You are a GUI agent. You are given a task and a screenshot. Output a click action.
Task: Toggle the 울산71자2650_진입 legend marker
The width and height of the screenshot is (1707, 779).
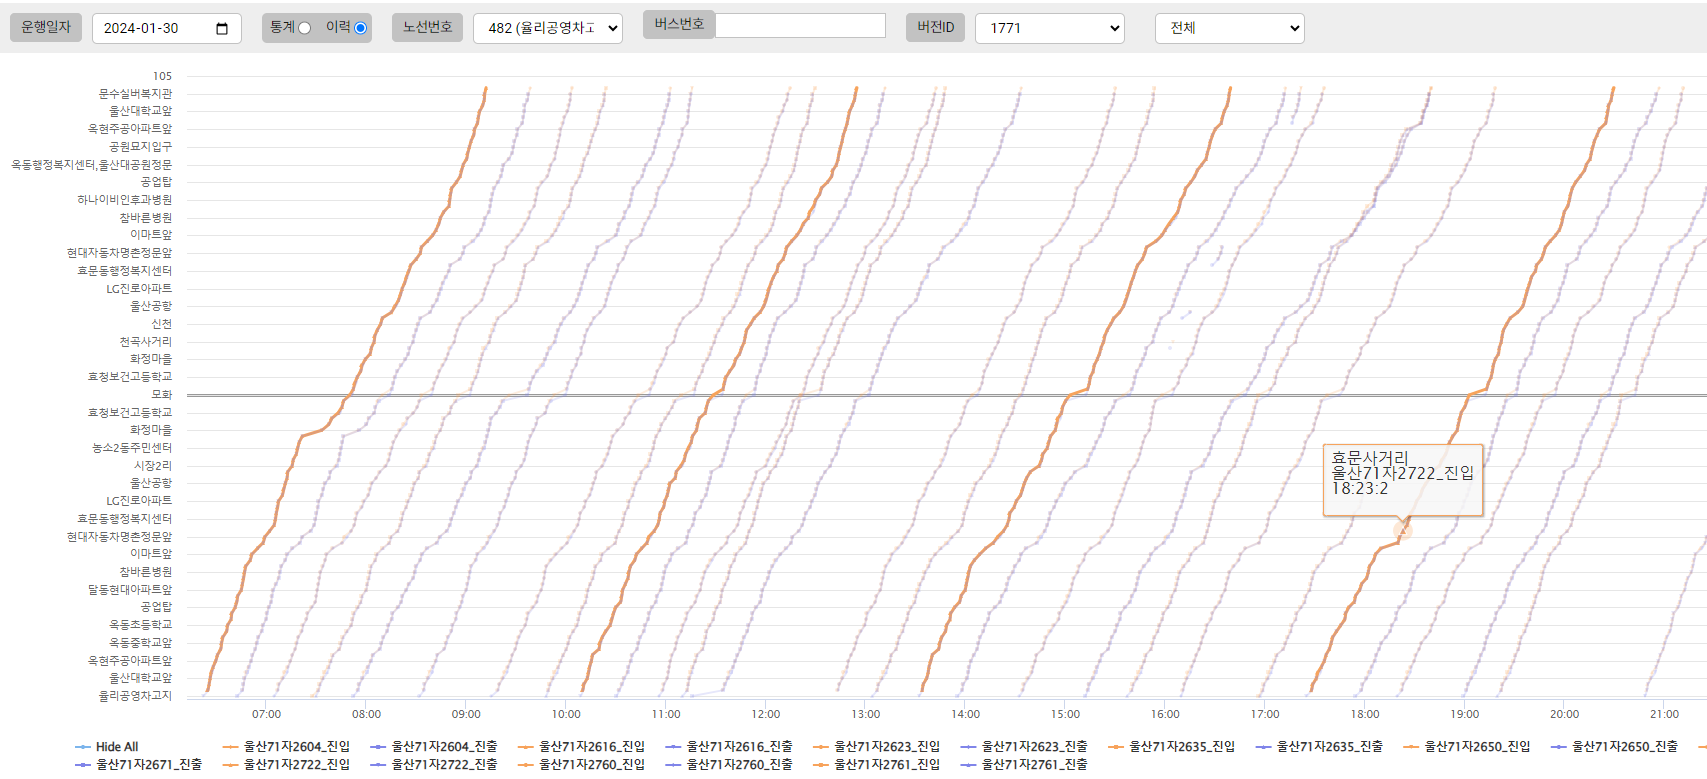1412,747
